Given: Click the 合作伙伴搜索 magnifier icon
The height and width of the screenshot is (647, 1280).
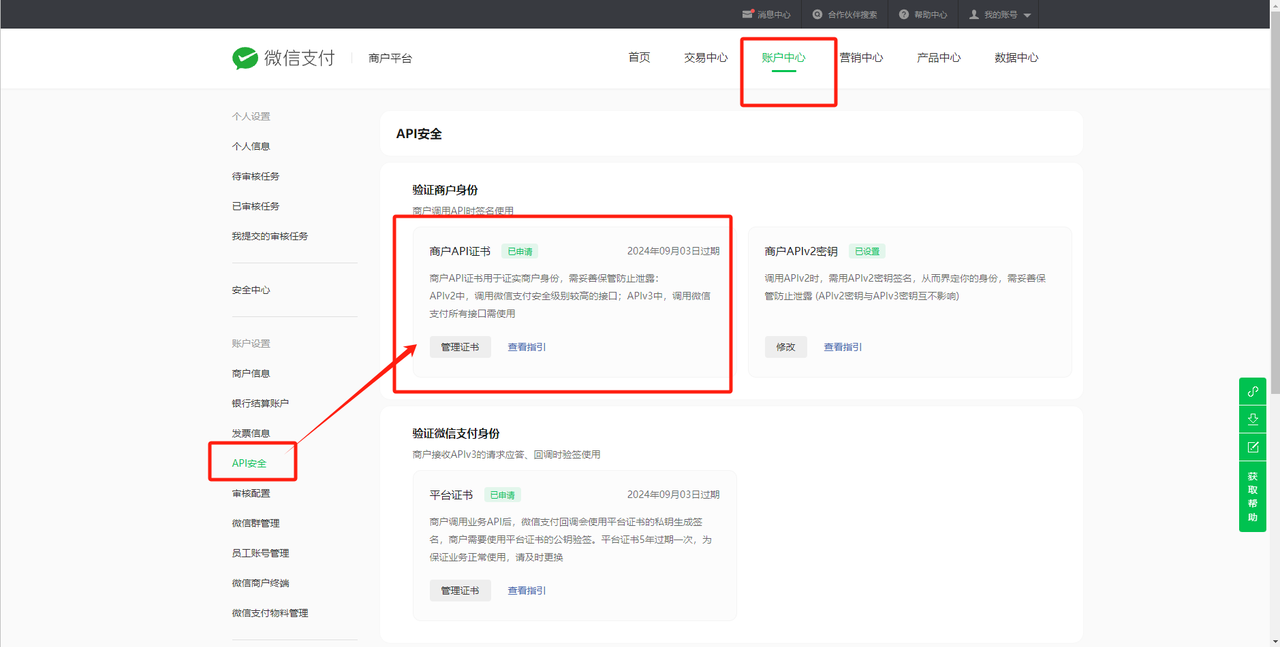Looking at the screenshot, I should click(x=815, y=14).
